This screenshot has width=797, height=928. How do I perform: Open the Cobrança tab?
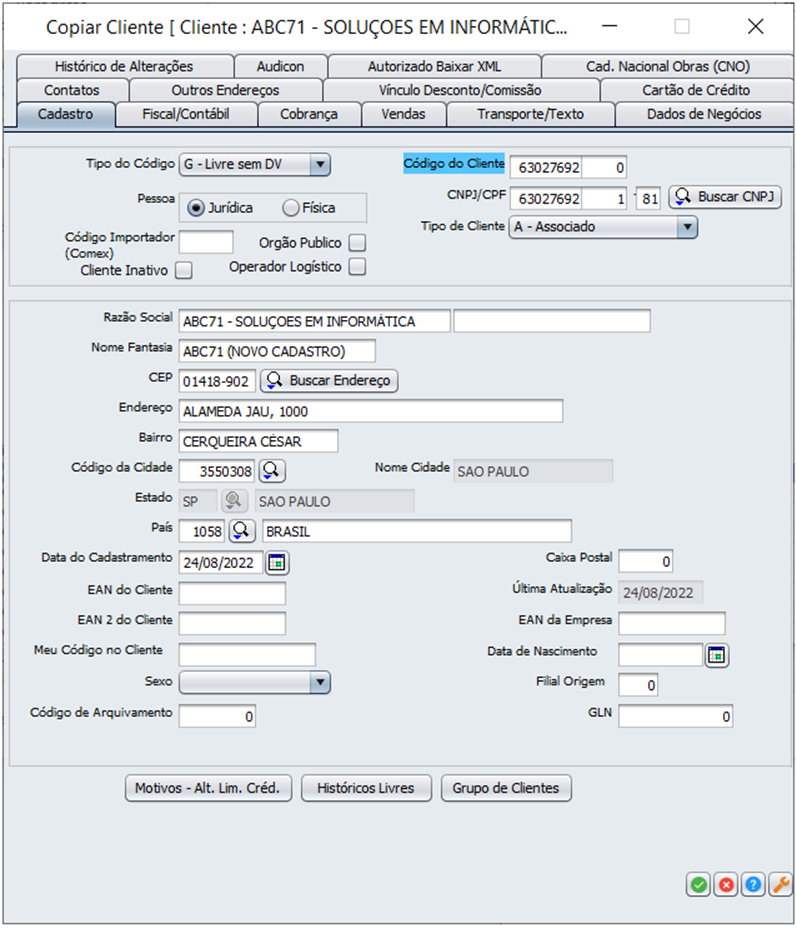click(309, 114)
